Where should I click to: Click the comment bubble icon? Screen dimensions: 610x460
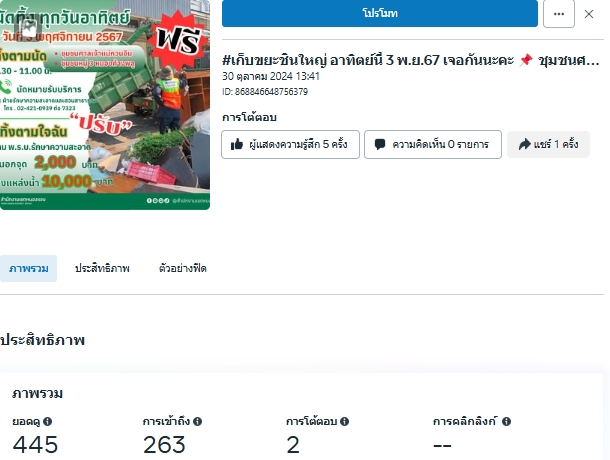pyautogui.click(x=380, y=144)
